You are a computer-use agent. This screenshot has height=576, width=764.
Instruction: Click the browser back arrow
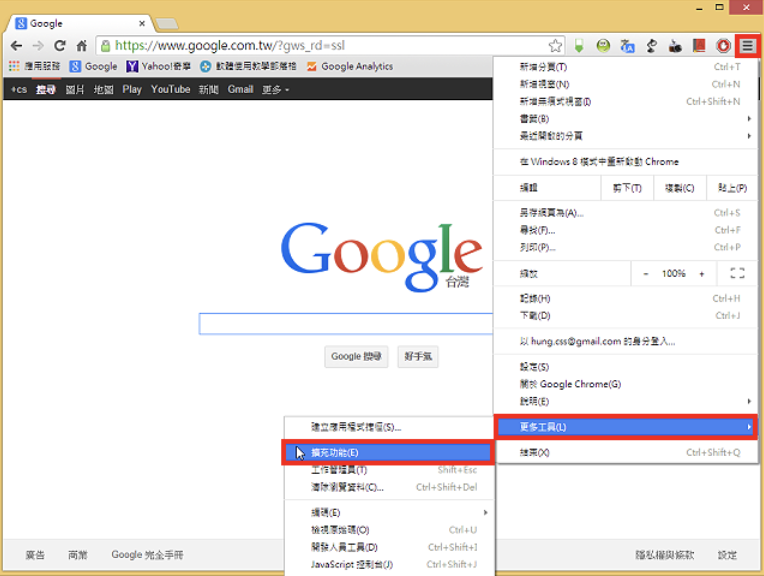pos(16,46)
